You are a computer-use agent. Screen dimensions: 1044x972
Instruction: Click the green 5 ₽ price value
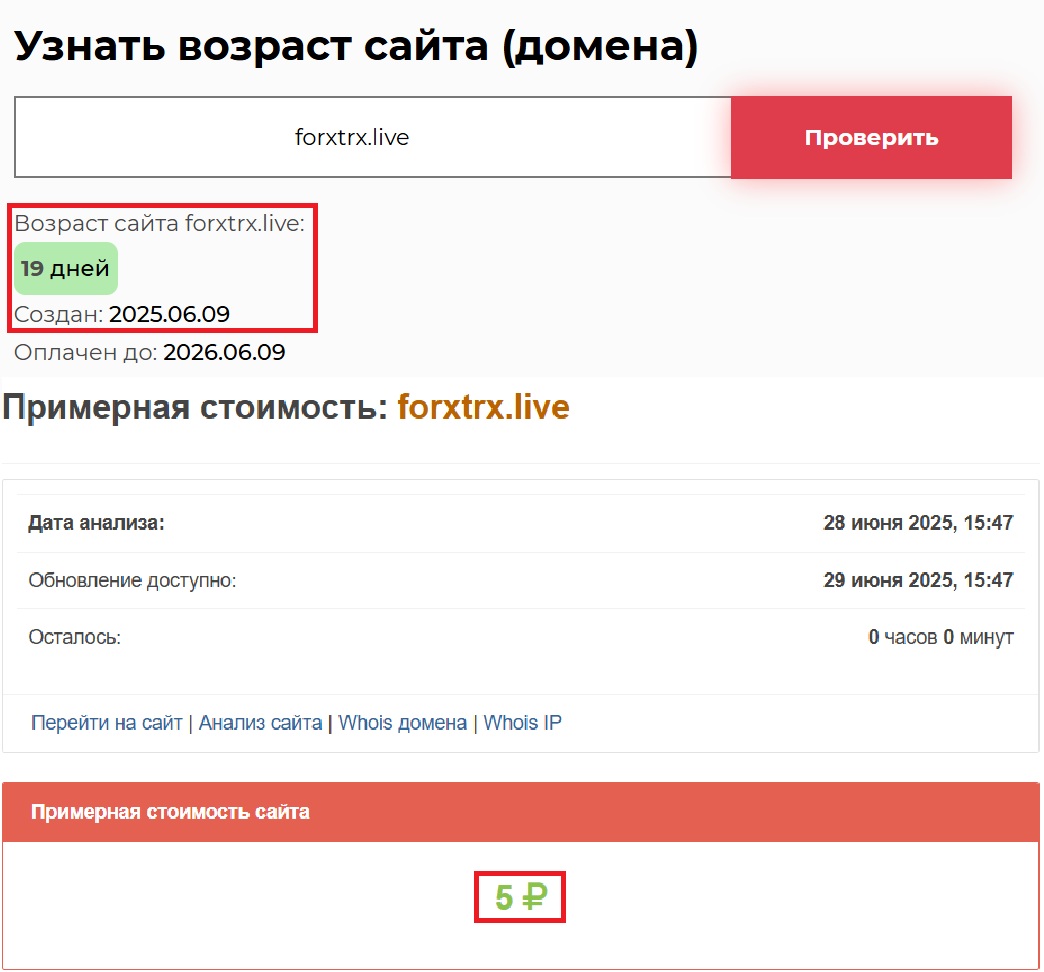(520, 898)
